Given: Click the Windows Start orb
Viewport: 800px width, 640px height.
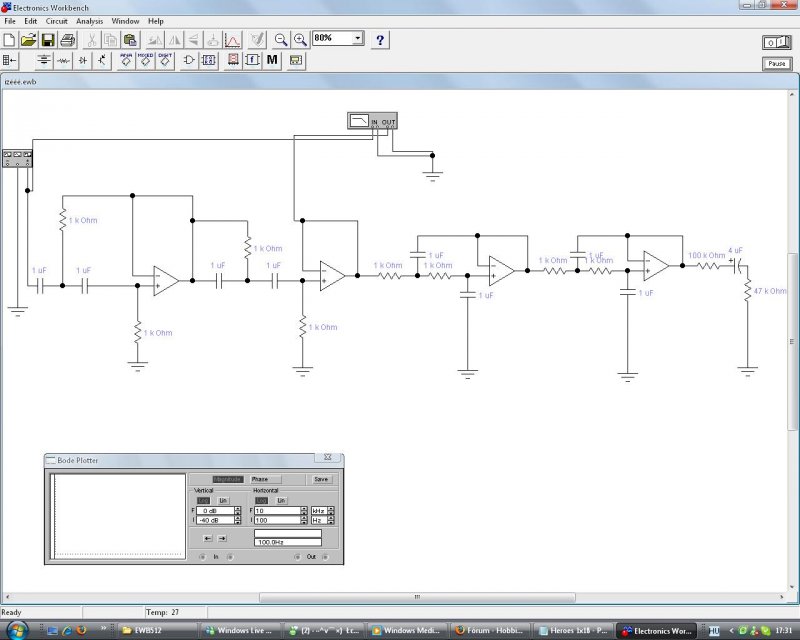Looking at the screenshot, I should click(17, 630).
